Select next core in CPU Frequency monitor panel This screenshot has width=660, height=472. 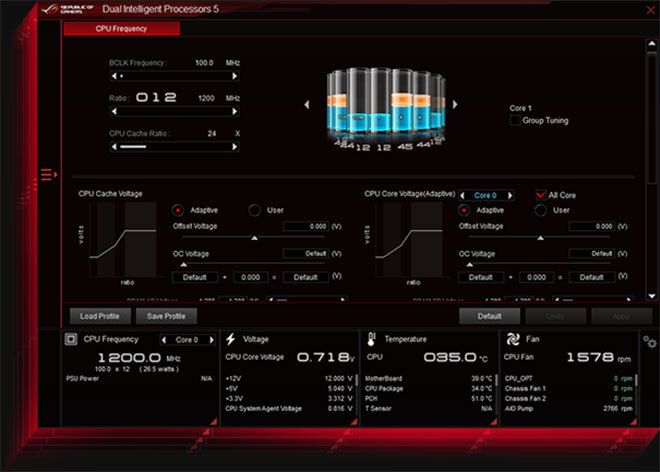tap(212, 340)
